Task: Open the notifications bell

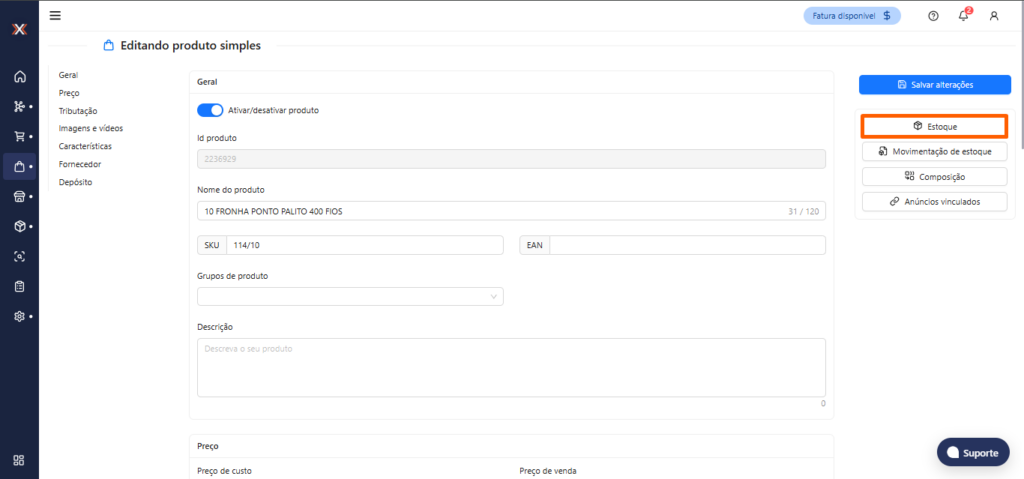Action: tap(964, 16)
